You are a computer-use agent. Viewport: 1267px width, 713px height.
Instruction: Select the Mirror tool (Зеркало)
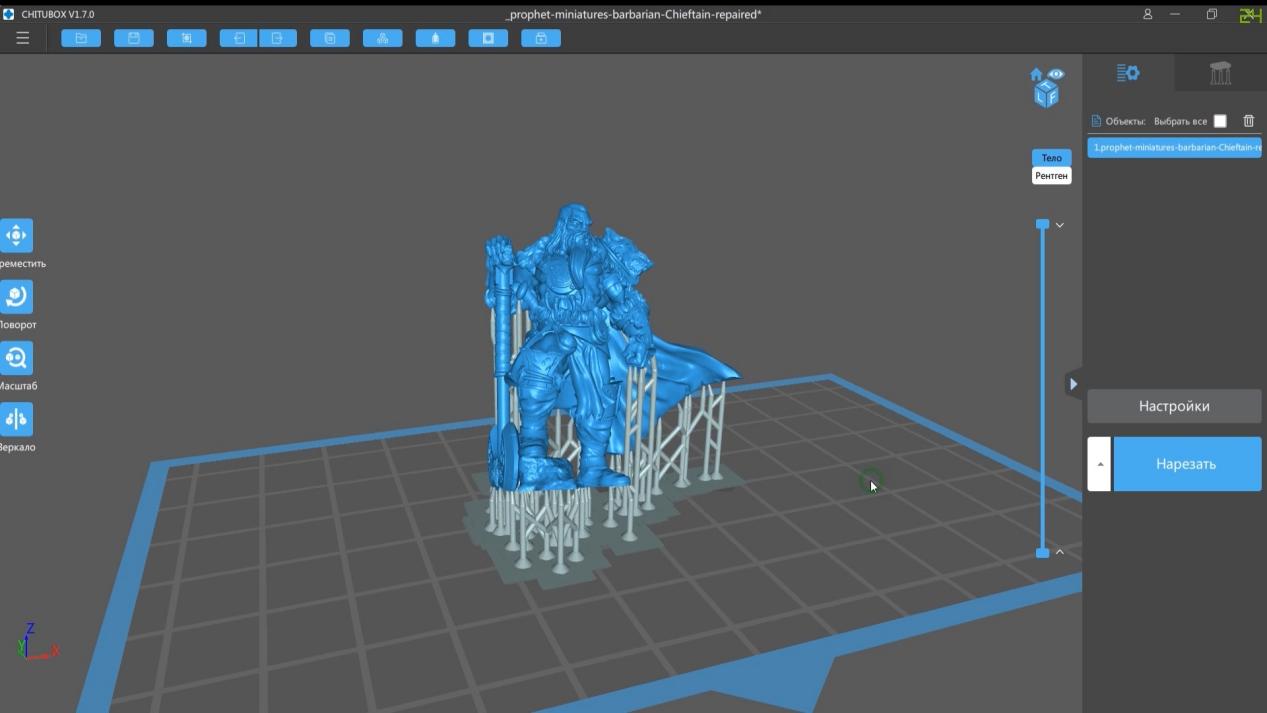click(x=16, y=418)
